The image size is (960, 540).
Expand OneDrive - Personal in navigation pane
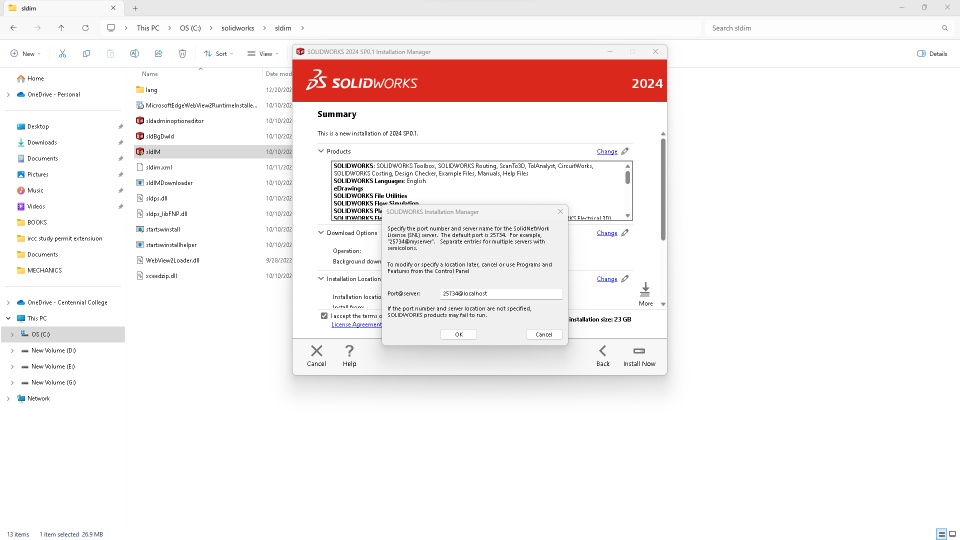click(8, 95)
